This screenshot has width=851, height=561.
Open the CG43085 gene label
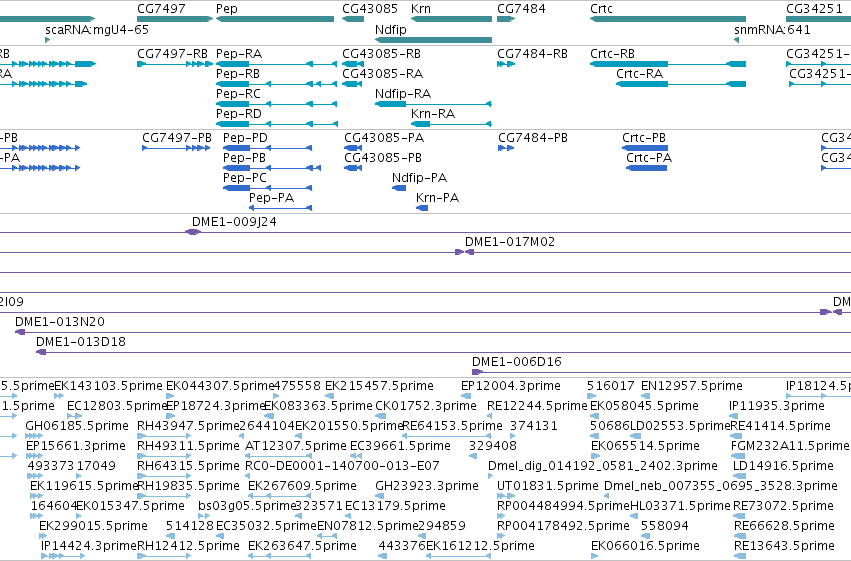(370, 9)
